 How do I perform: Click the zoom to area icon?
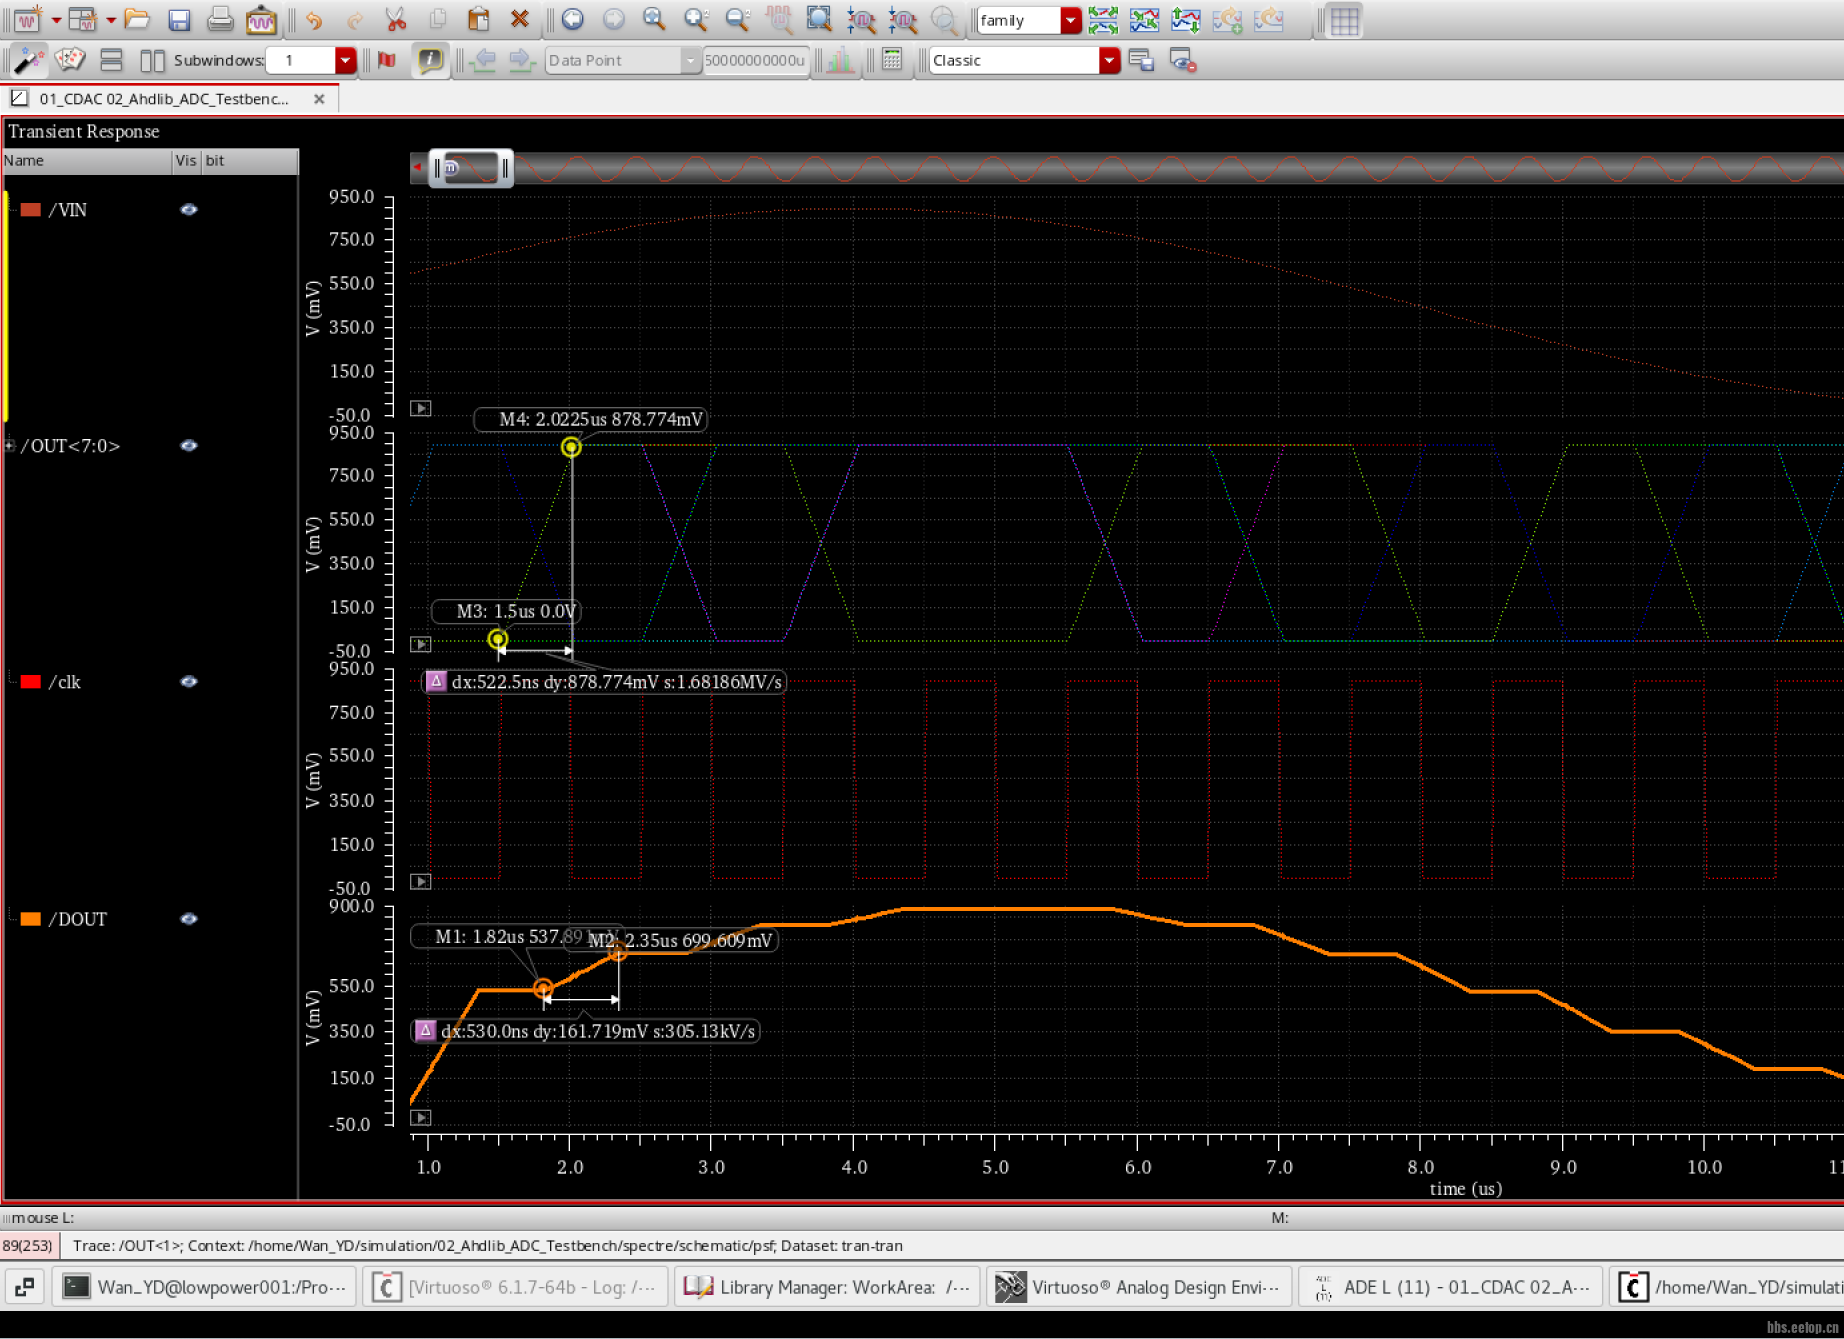tap(819, 19)
